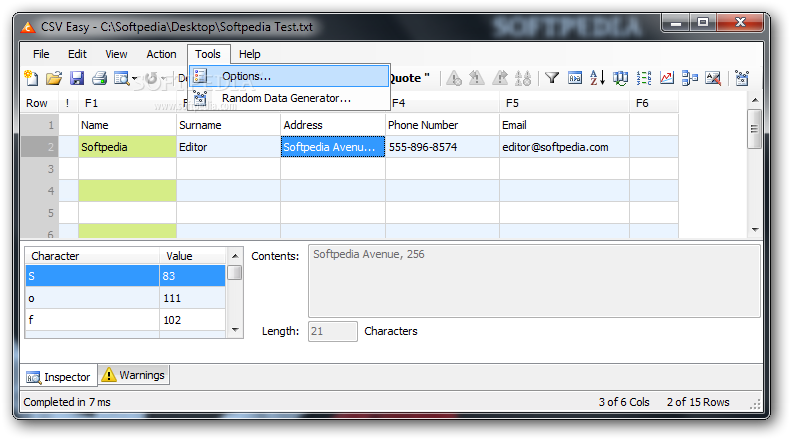Select the editor@softpedia.com cell

coord(564,147)
